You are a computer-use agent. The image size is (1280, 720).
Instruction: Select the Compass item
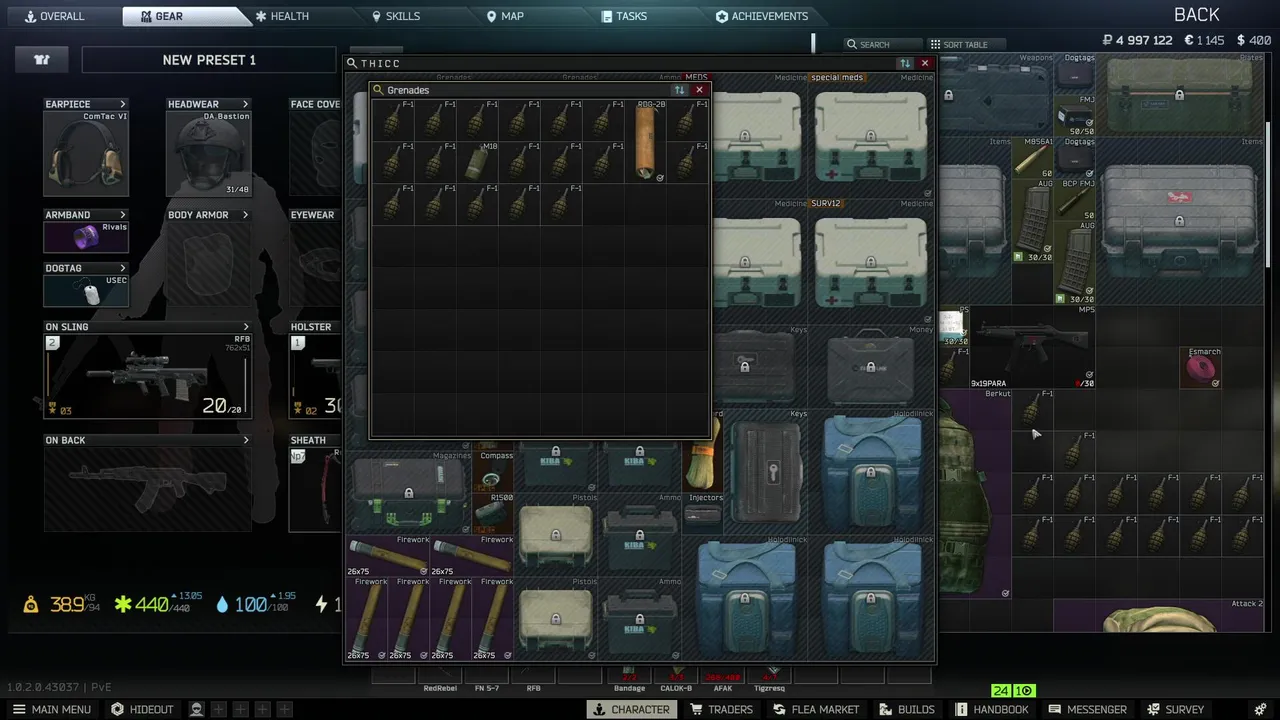click(494, 471)
